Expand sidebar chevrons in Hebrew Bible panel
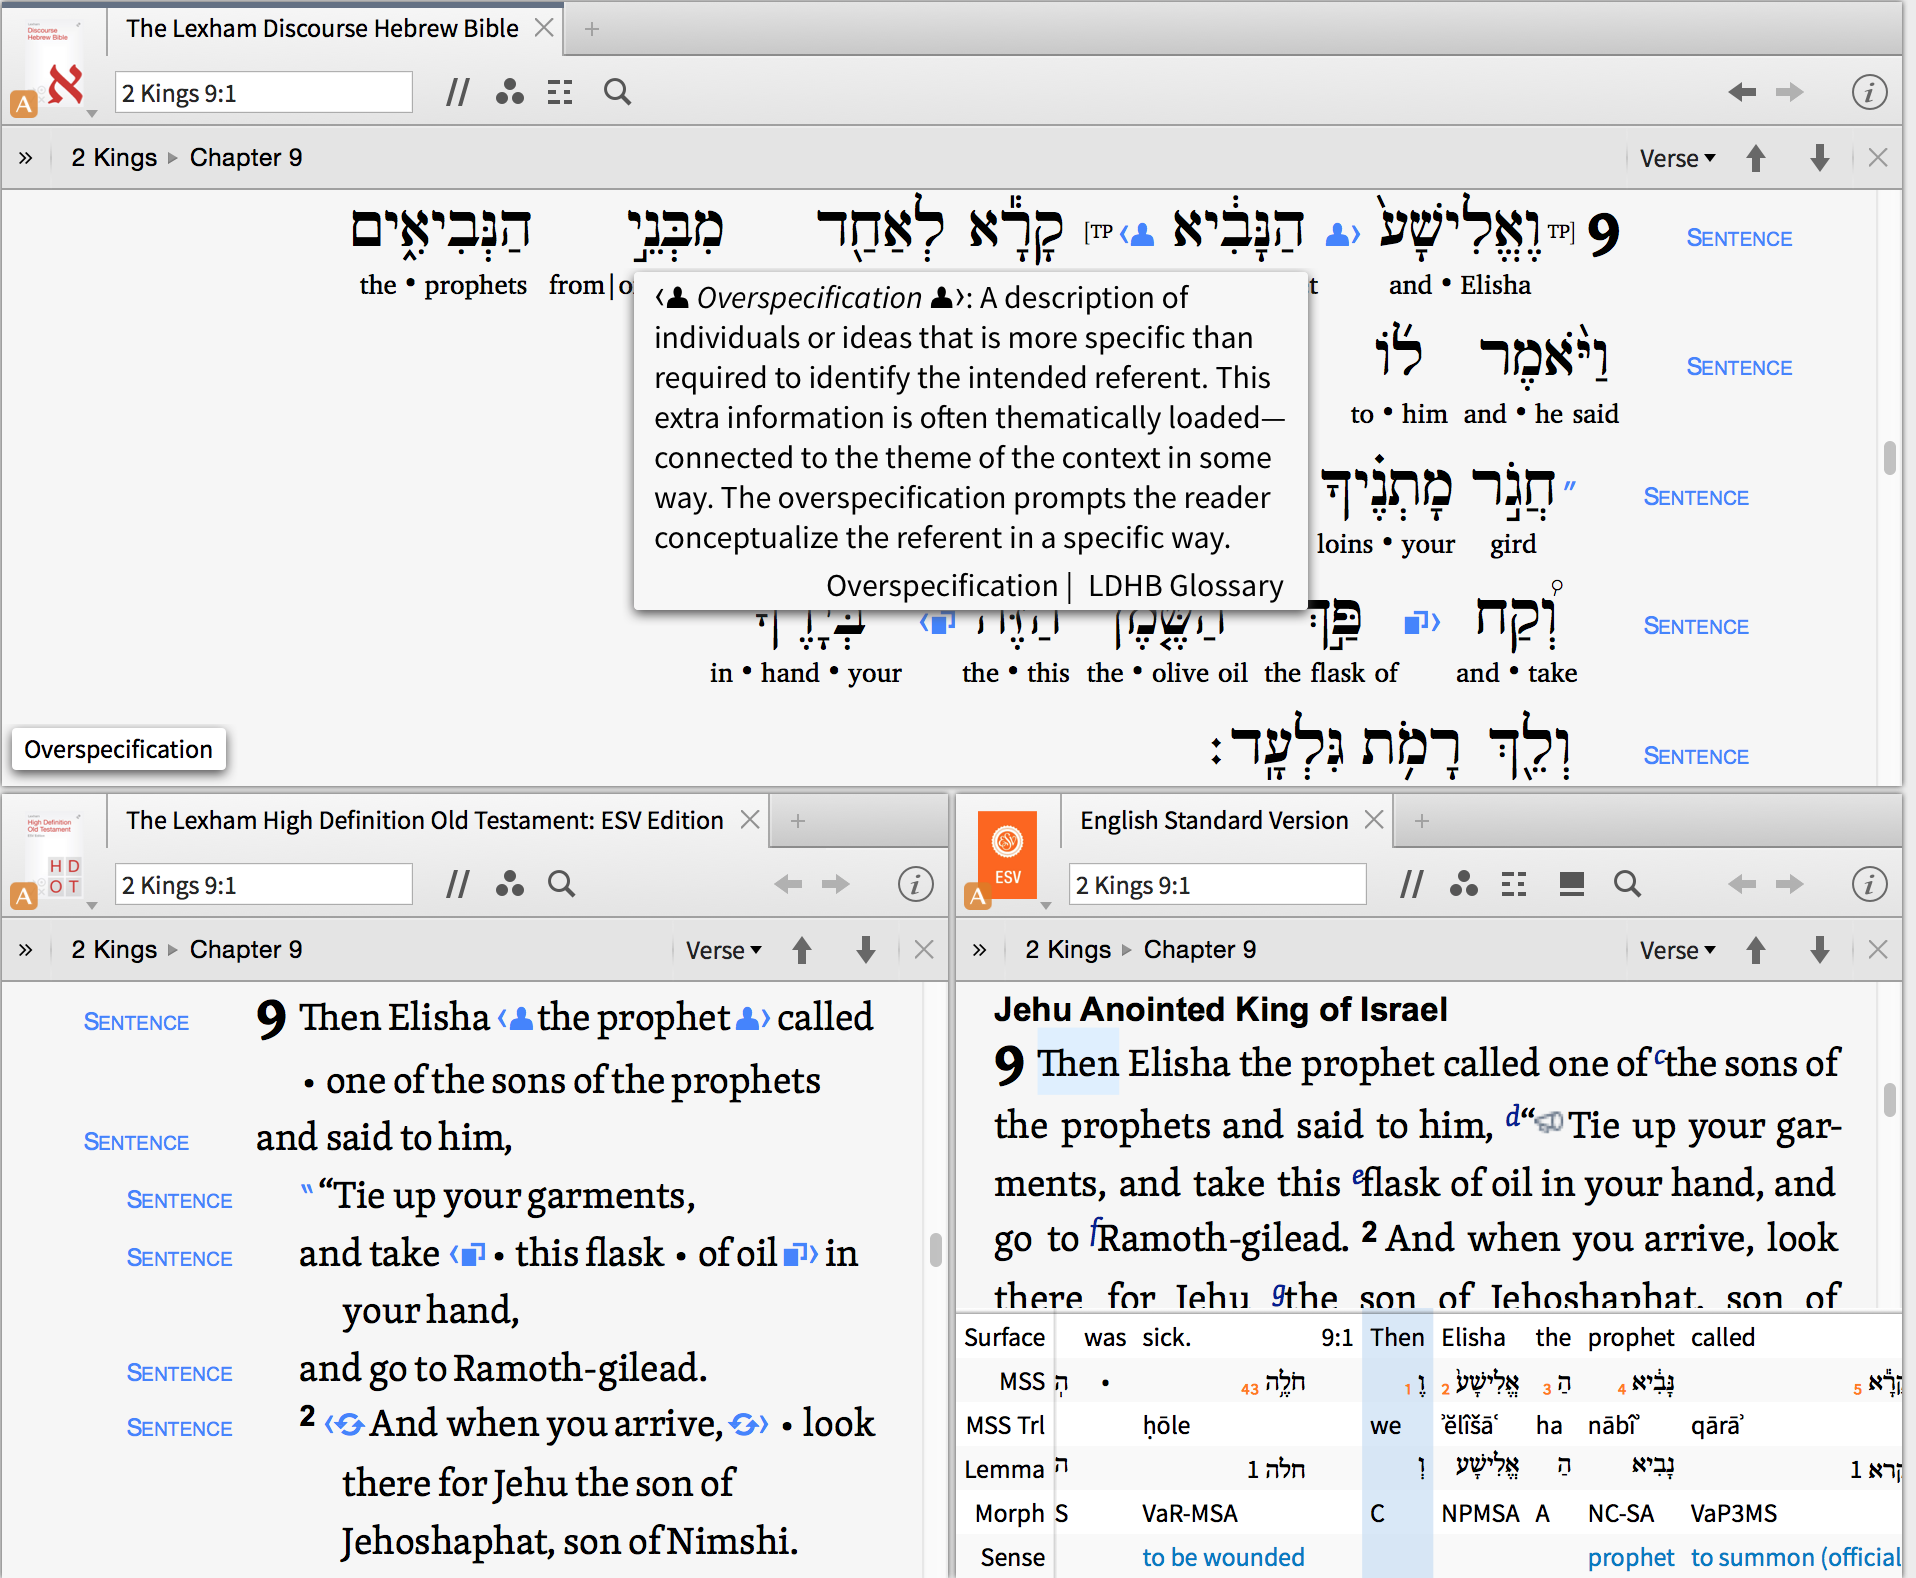 pyautogui.click(x=26, y=158)
